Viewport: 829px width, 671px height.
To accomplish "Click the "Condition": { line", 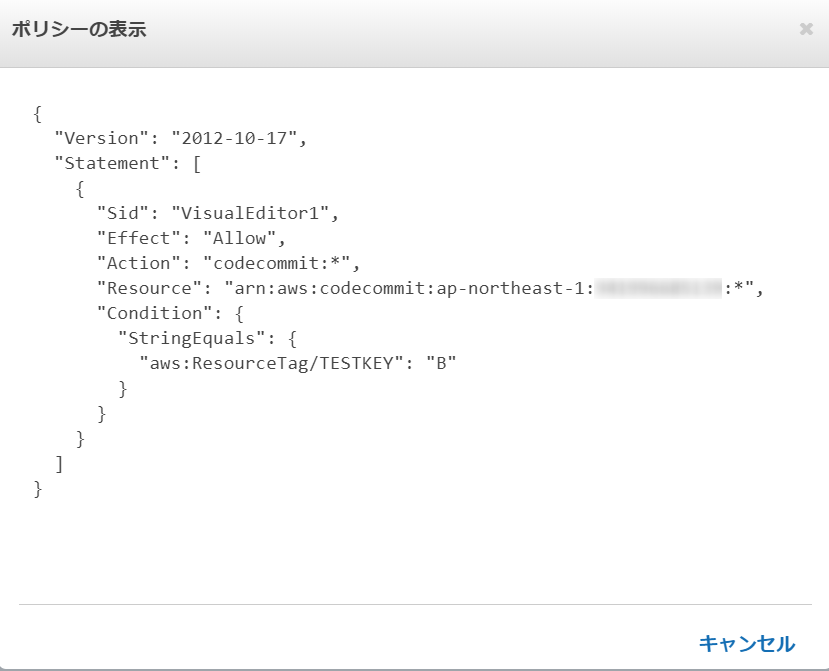I will 170,314.
